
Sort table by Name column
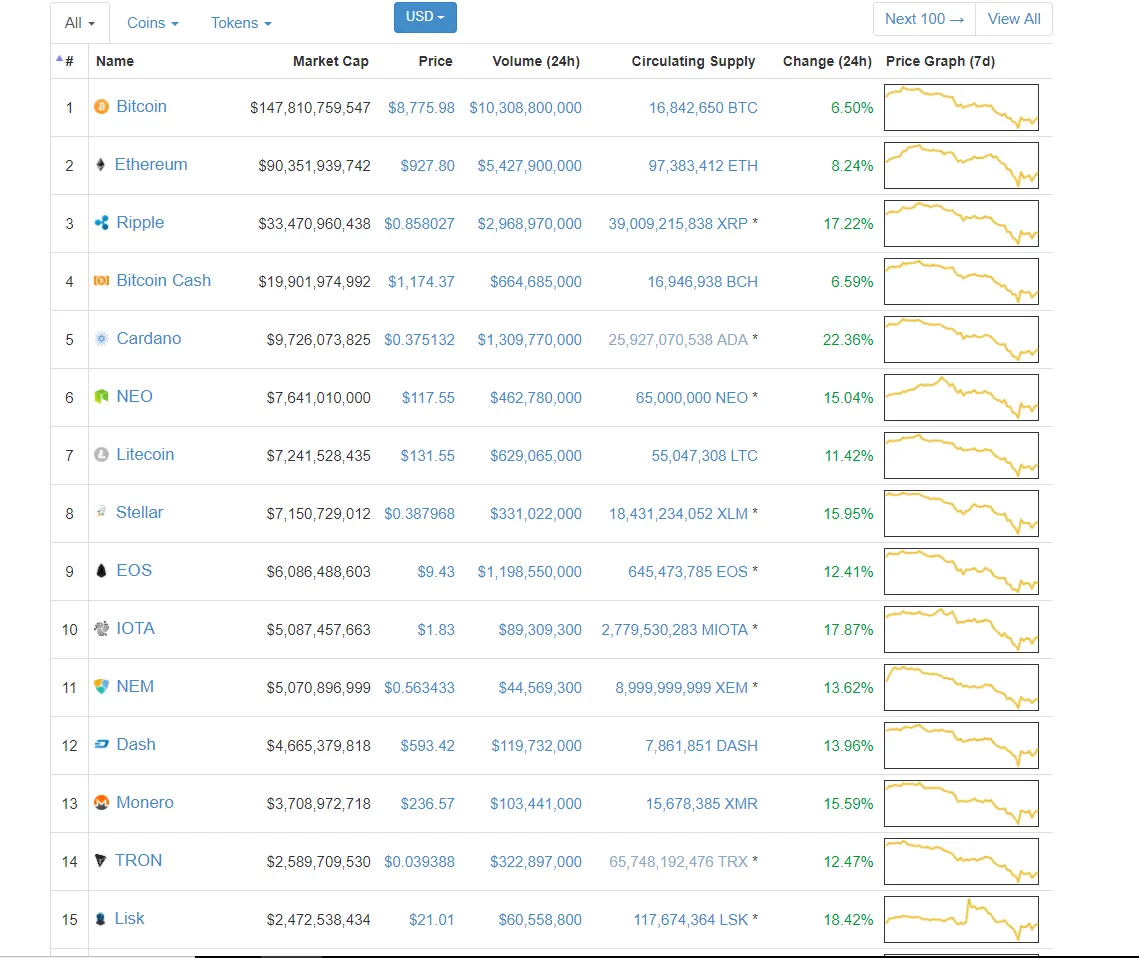pyautogui.click(x=115, y=61)
